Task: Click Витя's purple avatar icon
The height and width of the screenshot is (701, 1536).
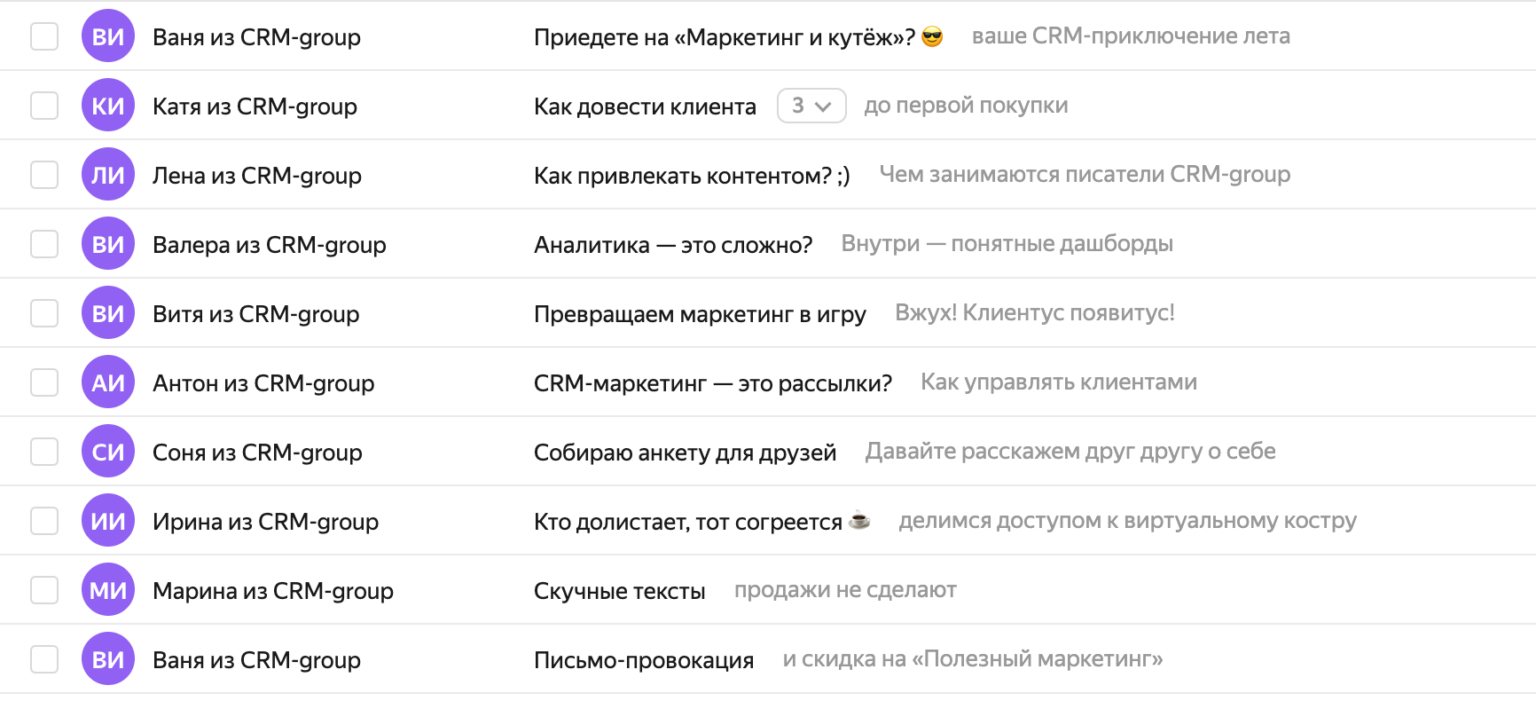Action: tap(108, 314)
